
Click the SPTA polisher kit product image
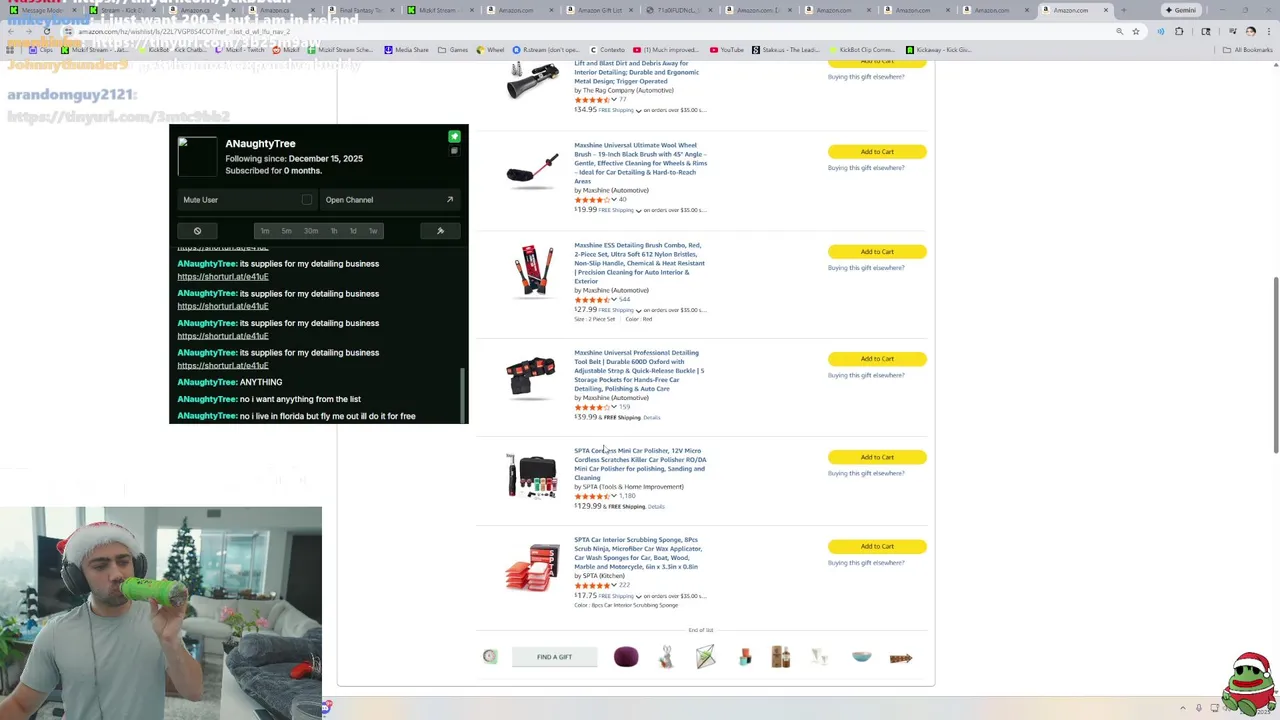pos(531,476)
